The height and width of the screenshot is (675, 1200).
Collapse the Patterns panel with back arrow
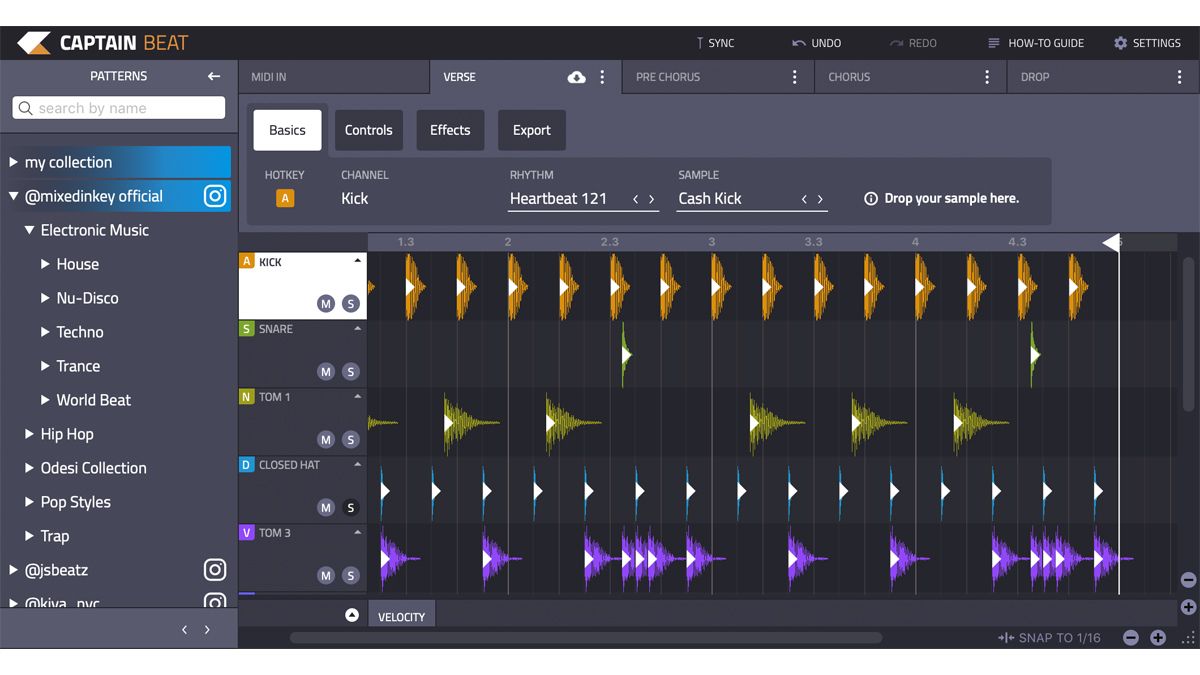[214, 76]
